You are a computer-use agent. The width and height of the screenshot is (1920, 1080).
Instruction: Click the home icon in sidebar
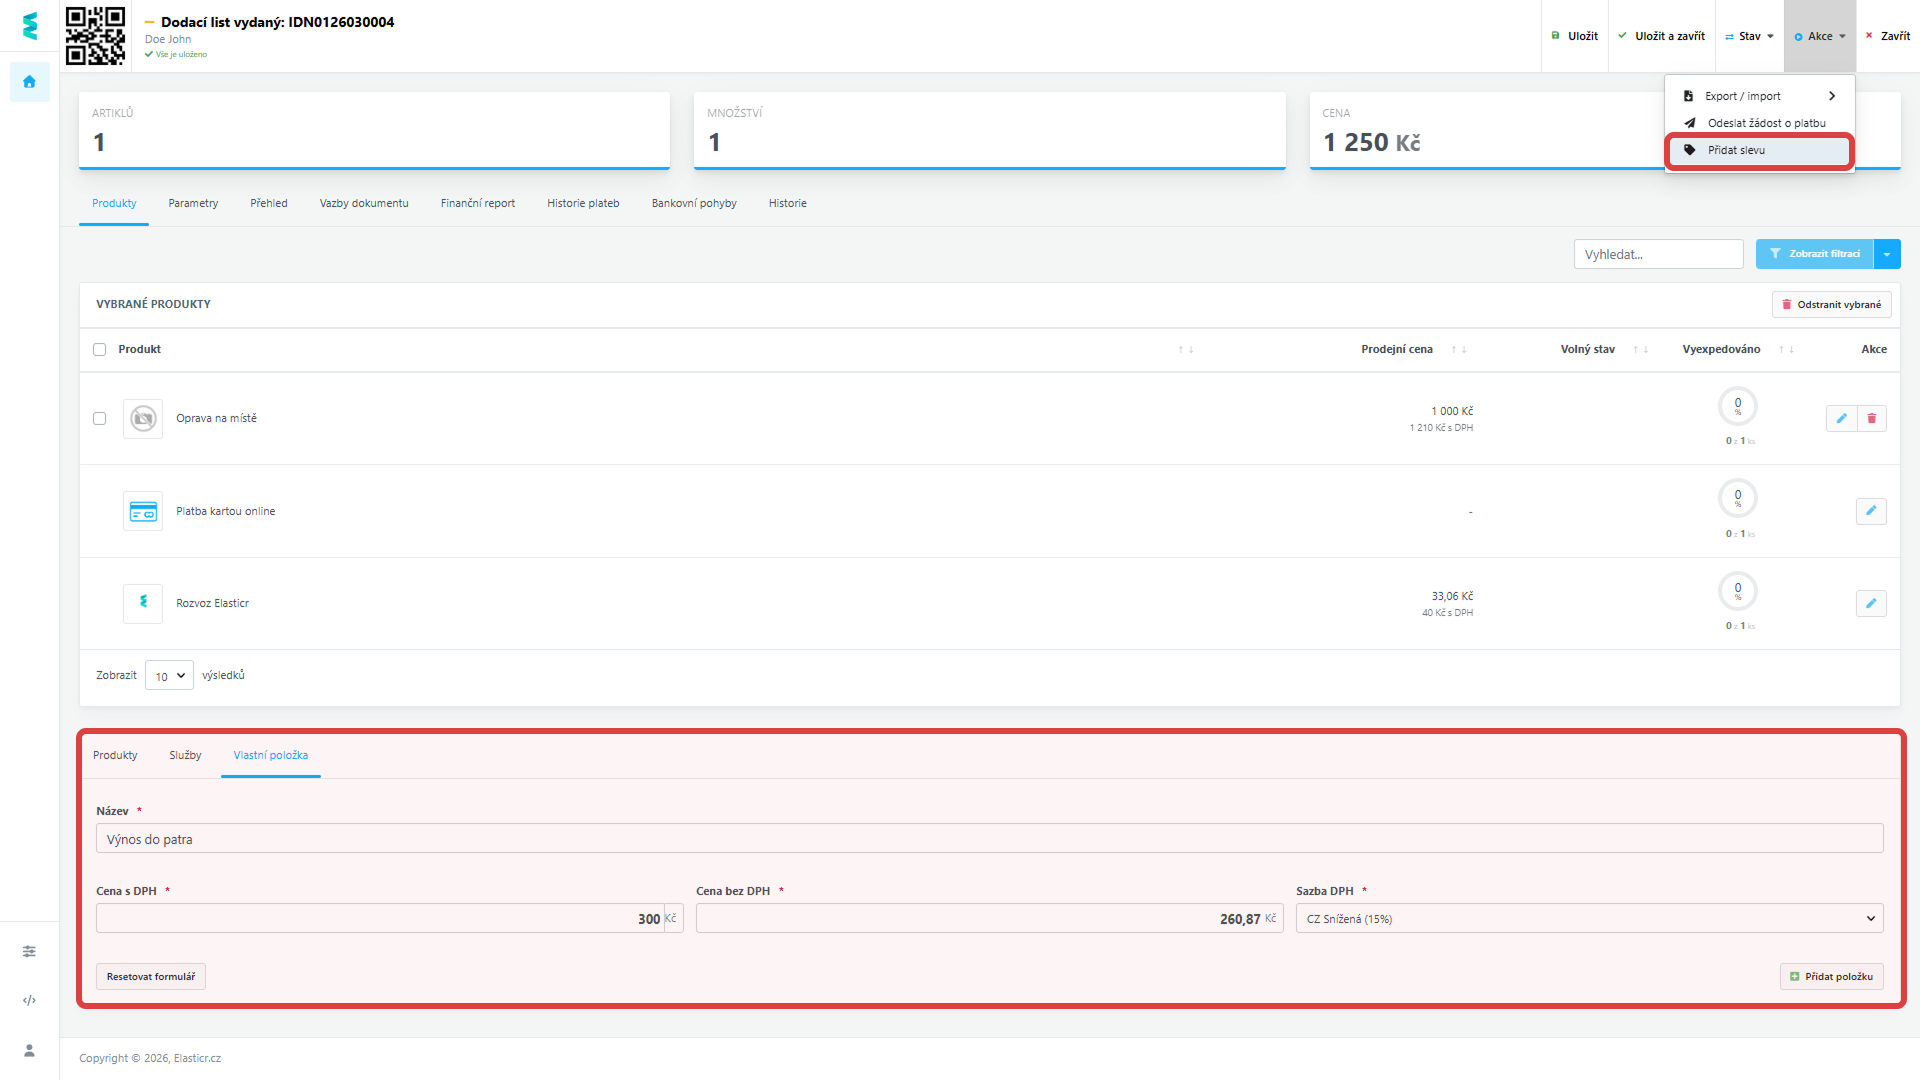coord(29,82)
